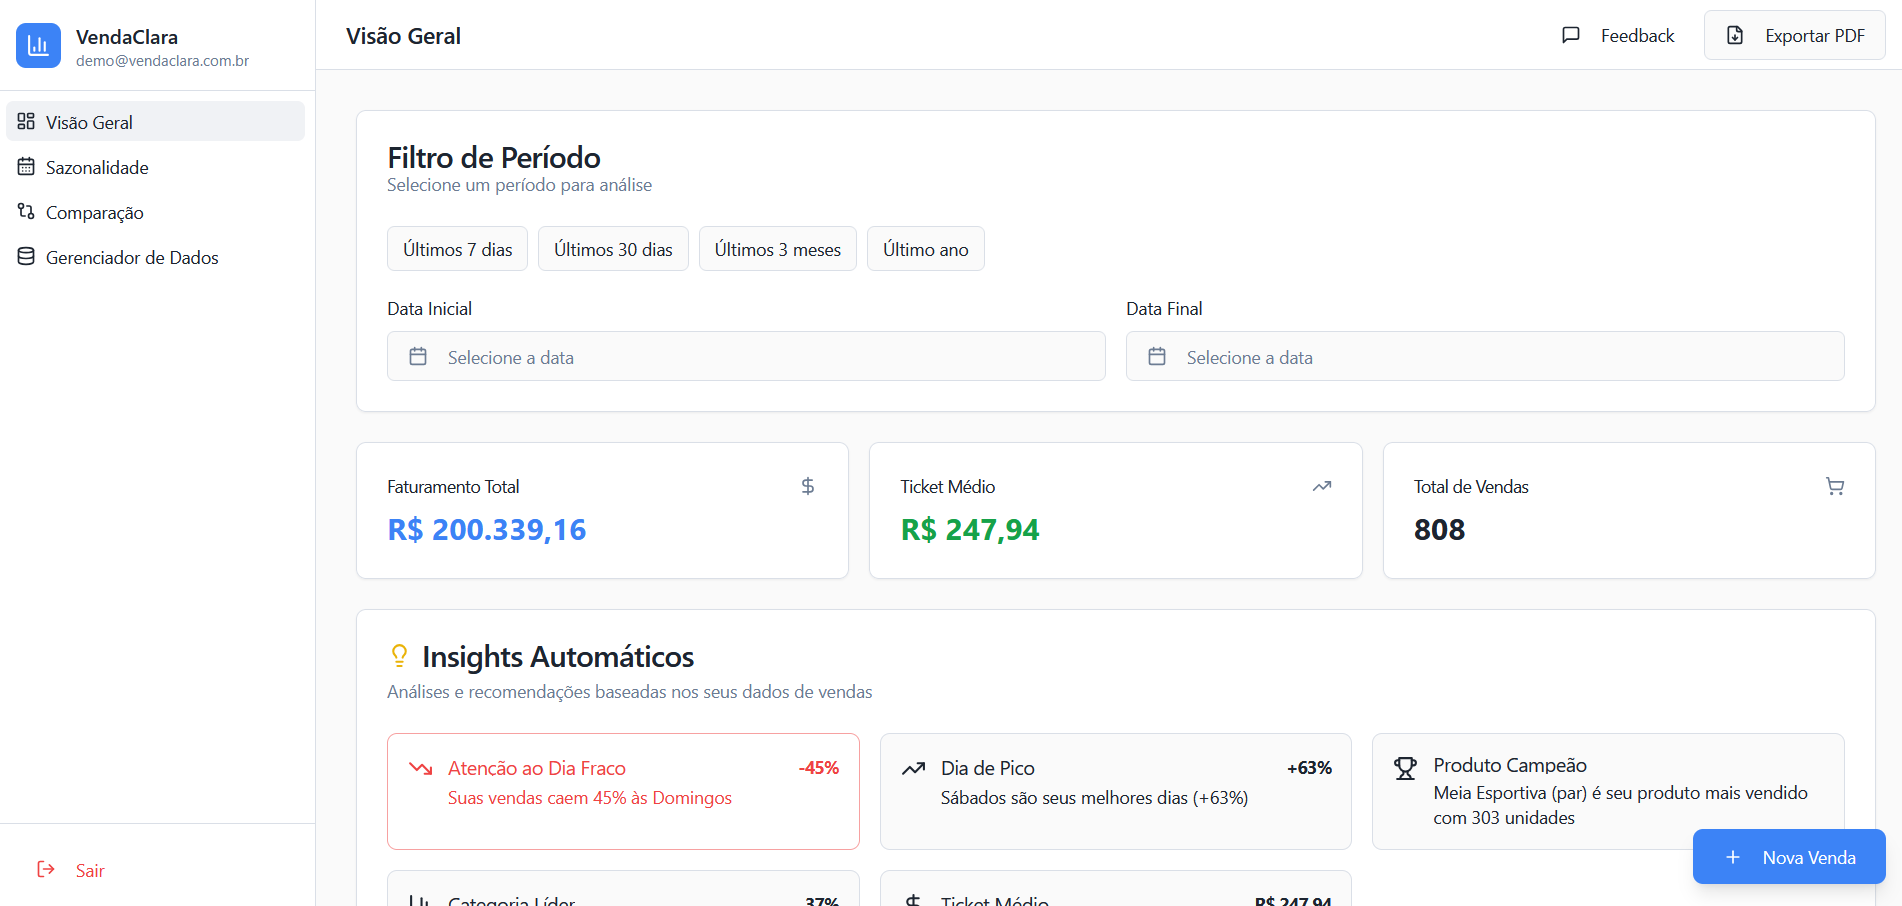Click the demo@vendaclara.com.br email text
The height and width of the screenshot is (906, 1902).
pos(162,61)
